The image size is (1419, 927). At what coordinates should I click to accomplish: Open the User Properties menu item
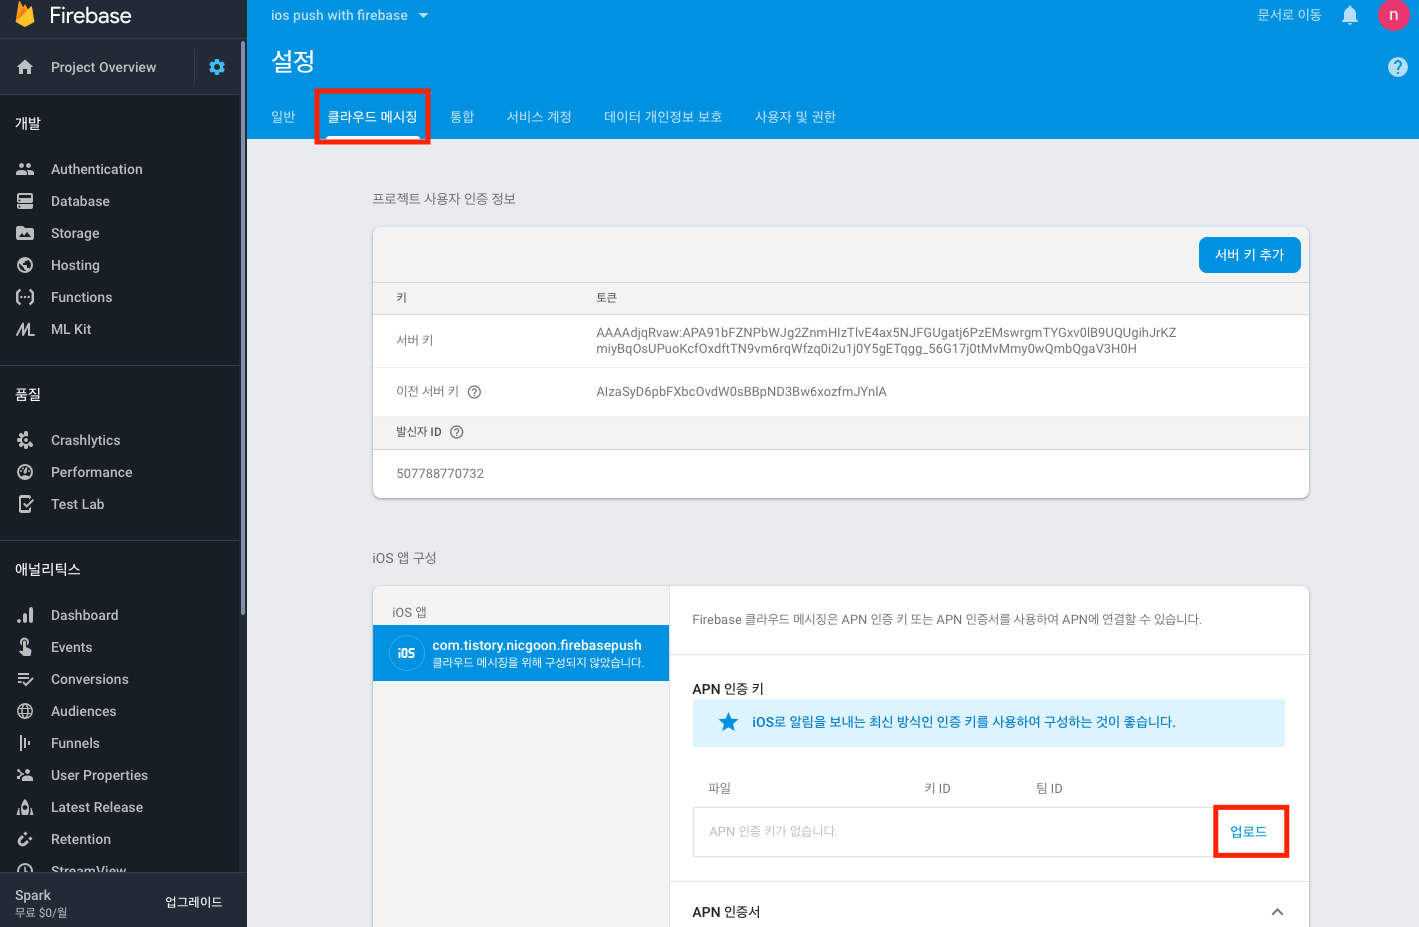[99, 775]
